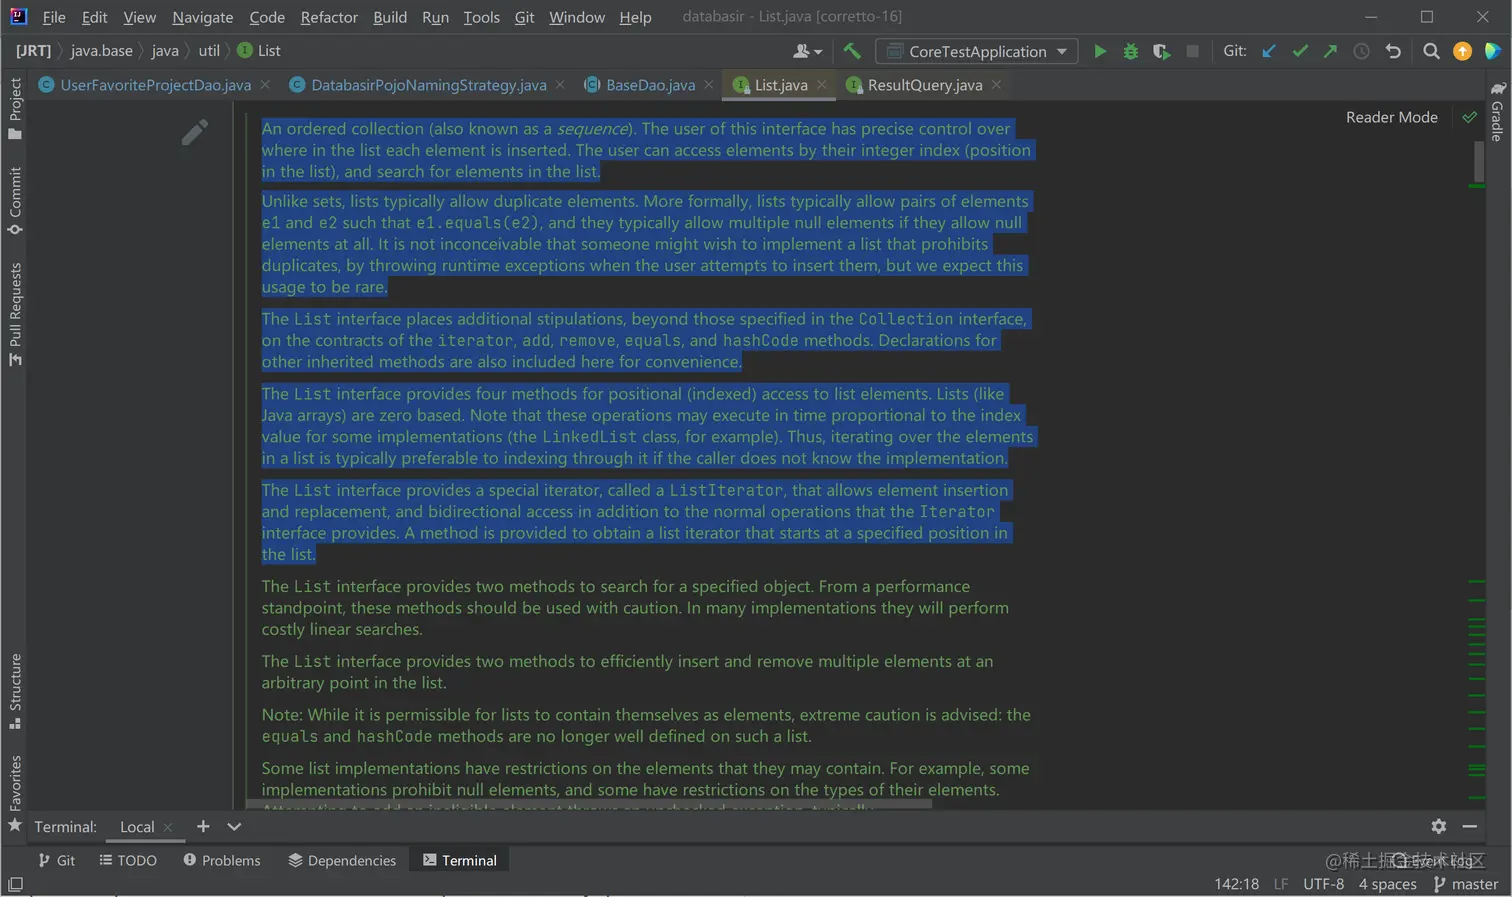Open the Window menu

[x=577, y=17]
